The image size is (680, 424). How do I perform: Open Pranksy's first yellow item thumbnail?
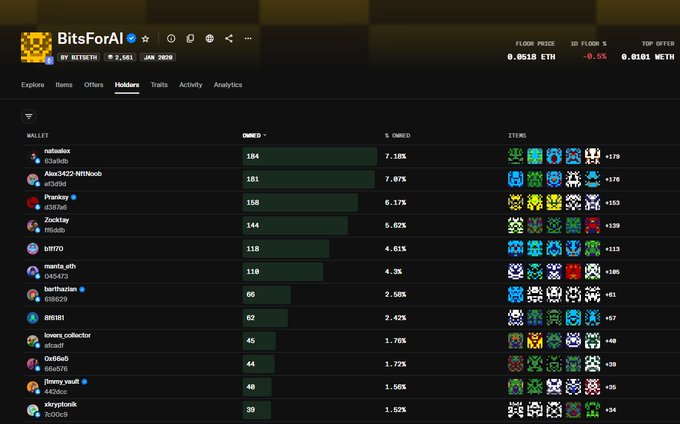coord(516,202)
